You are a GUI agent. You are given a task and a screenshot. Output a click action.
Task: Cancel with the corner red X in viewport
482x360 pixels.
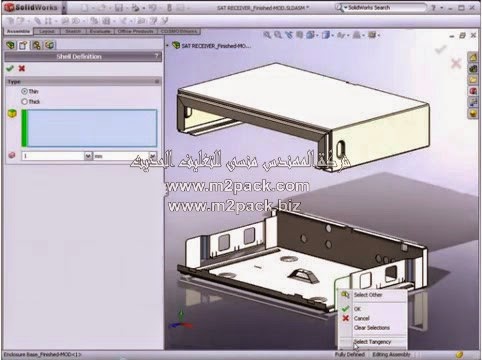tap(456, 63)
